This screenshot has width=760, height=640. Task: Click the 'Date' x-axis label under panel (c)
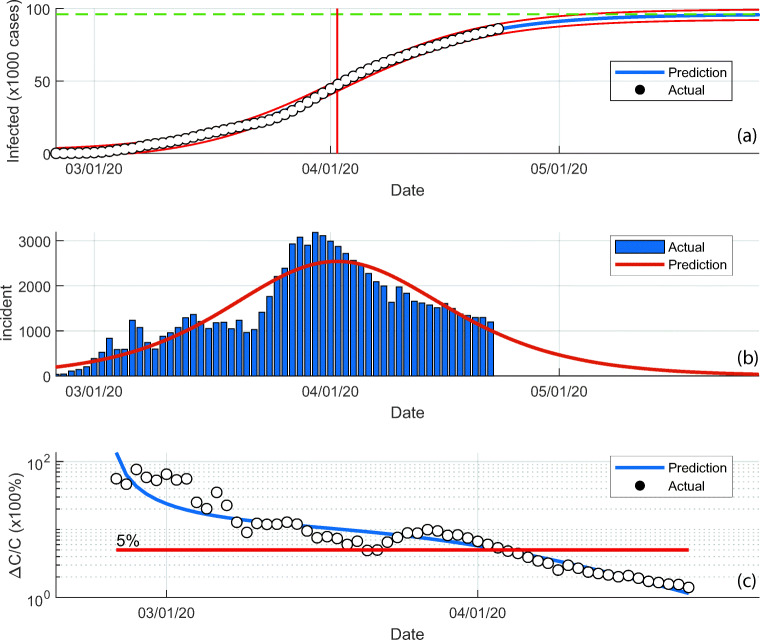[x=407, y=632]
